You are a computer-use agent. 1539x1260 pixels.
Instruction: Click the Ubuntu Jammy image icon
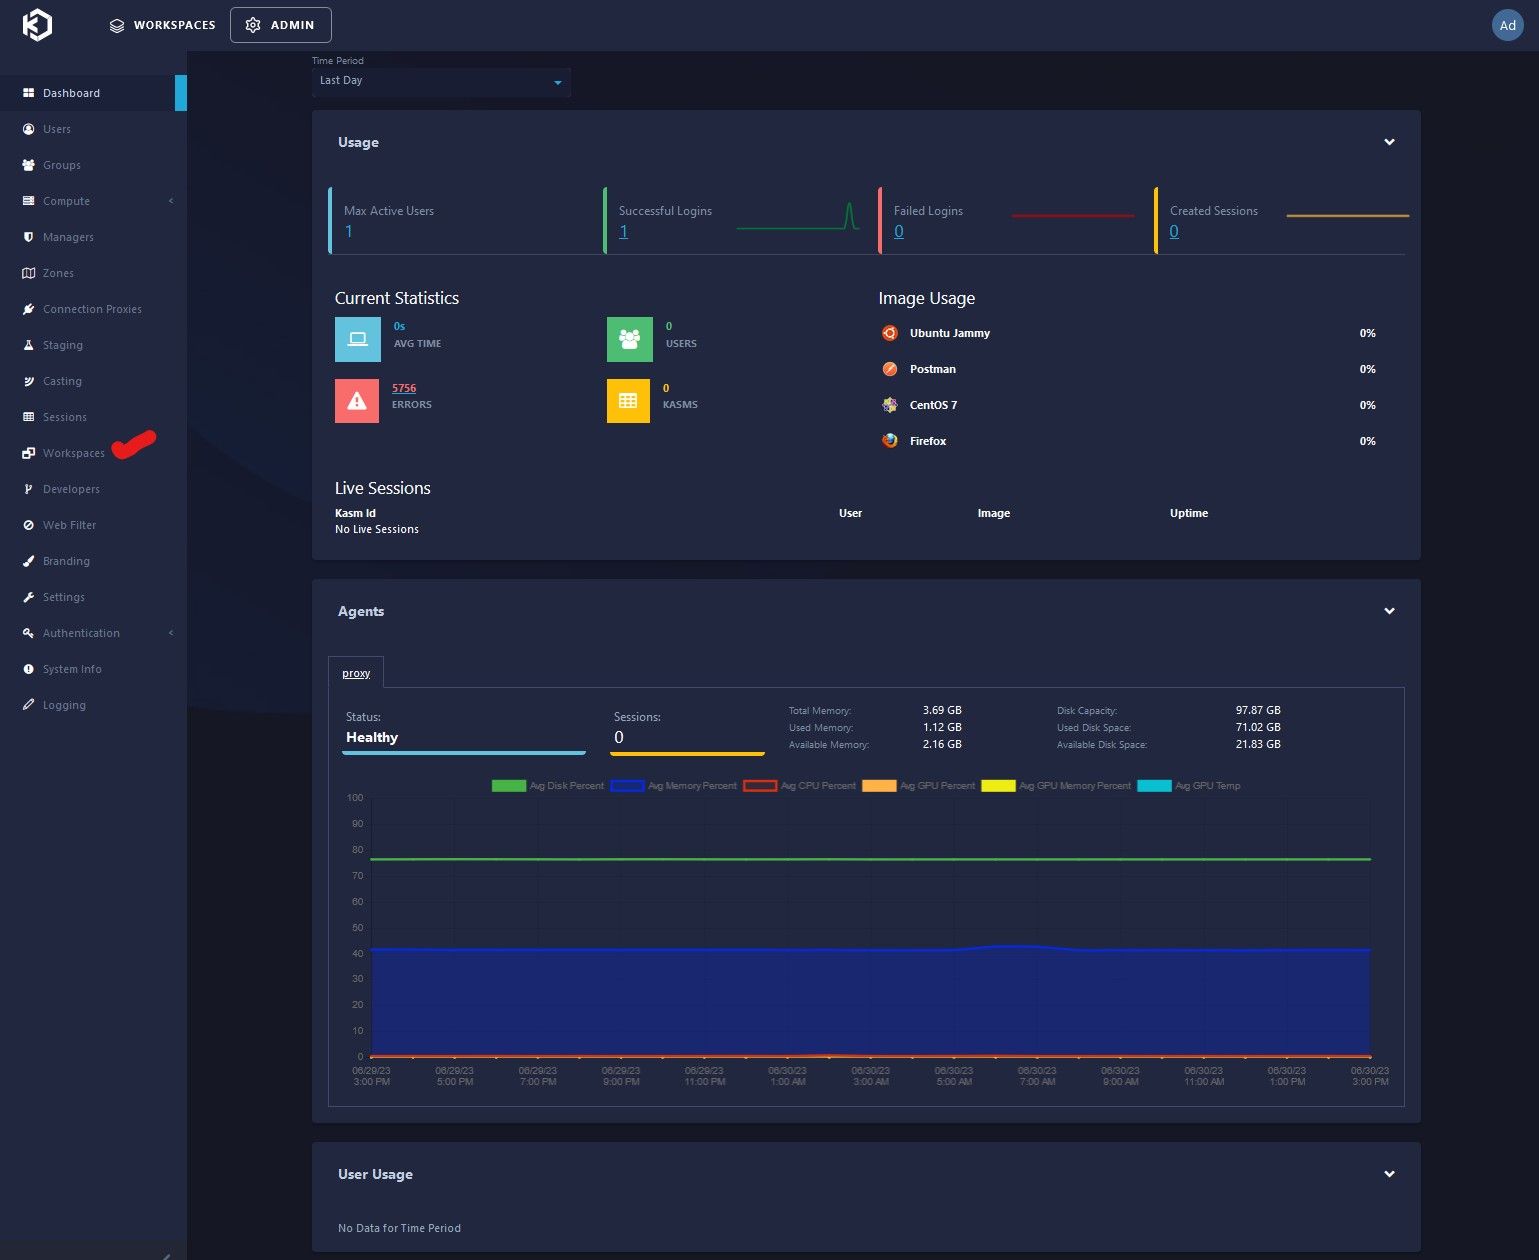[890, 333]
